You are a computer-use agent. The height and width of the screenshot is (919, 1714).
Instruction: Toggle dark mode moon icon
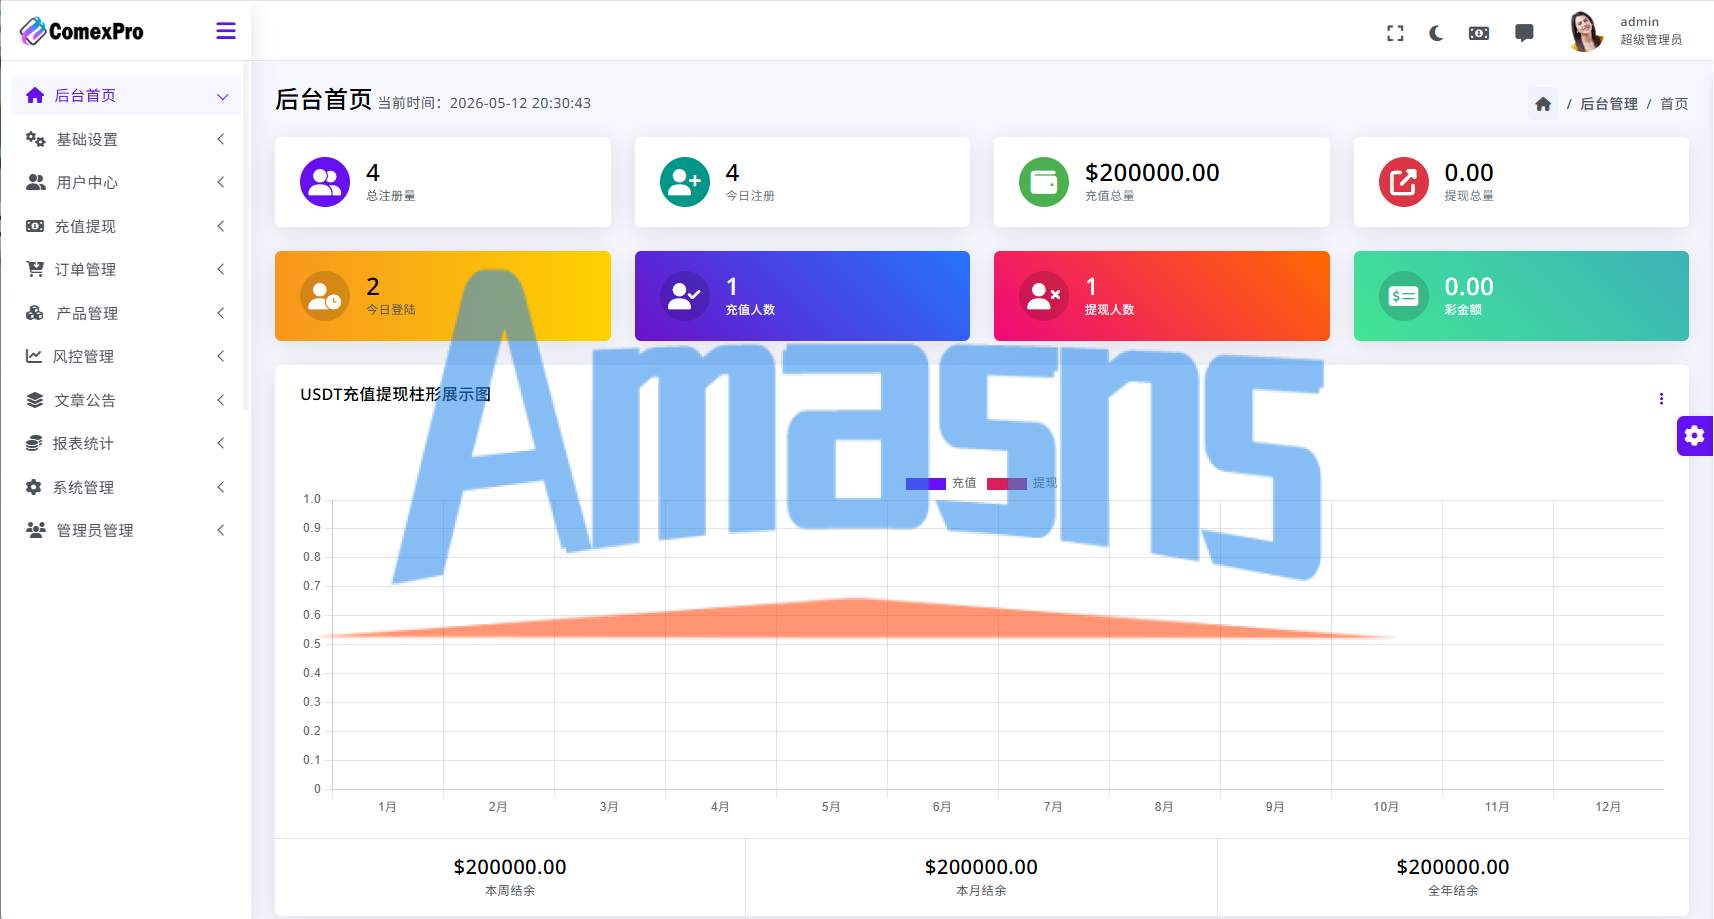tap(1436, 33)
